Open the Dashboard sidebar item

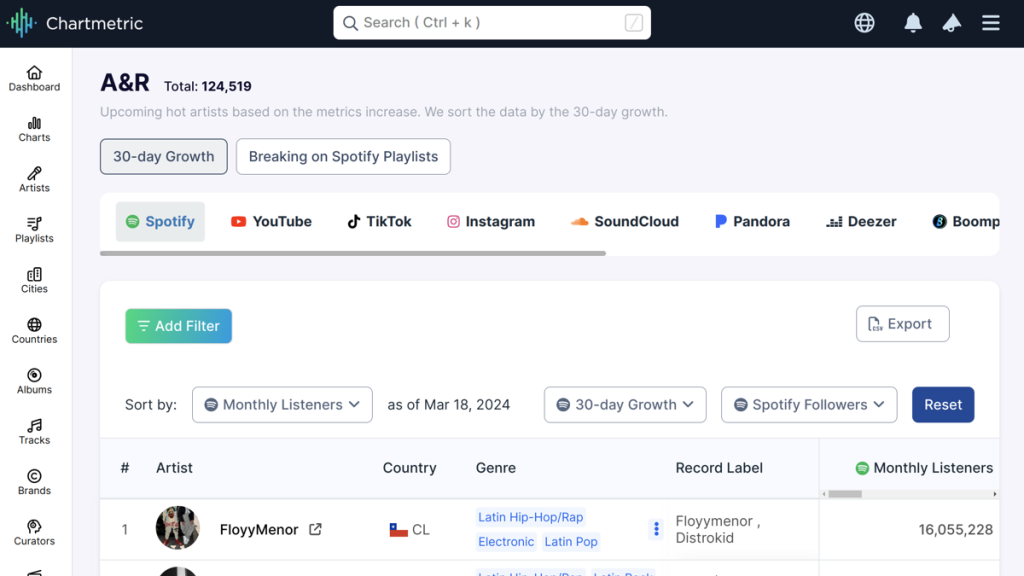(34, 78)
